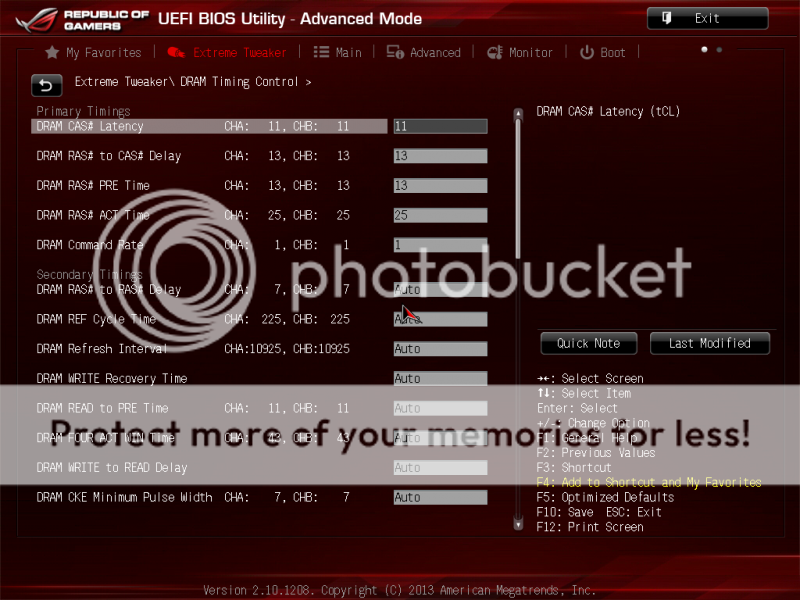The height and width of the screenshot is (600, 800).
Task: Select DRAM WRITE Recovery Time Auto field
Action: 440,379
